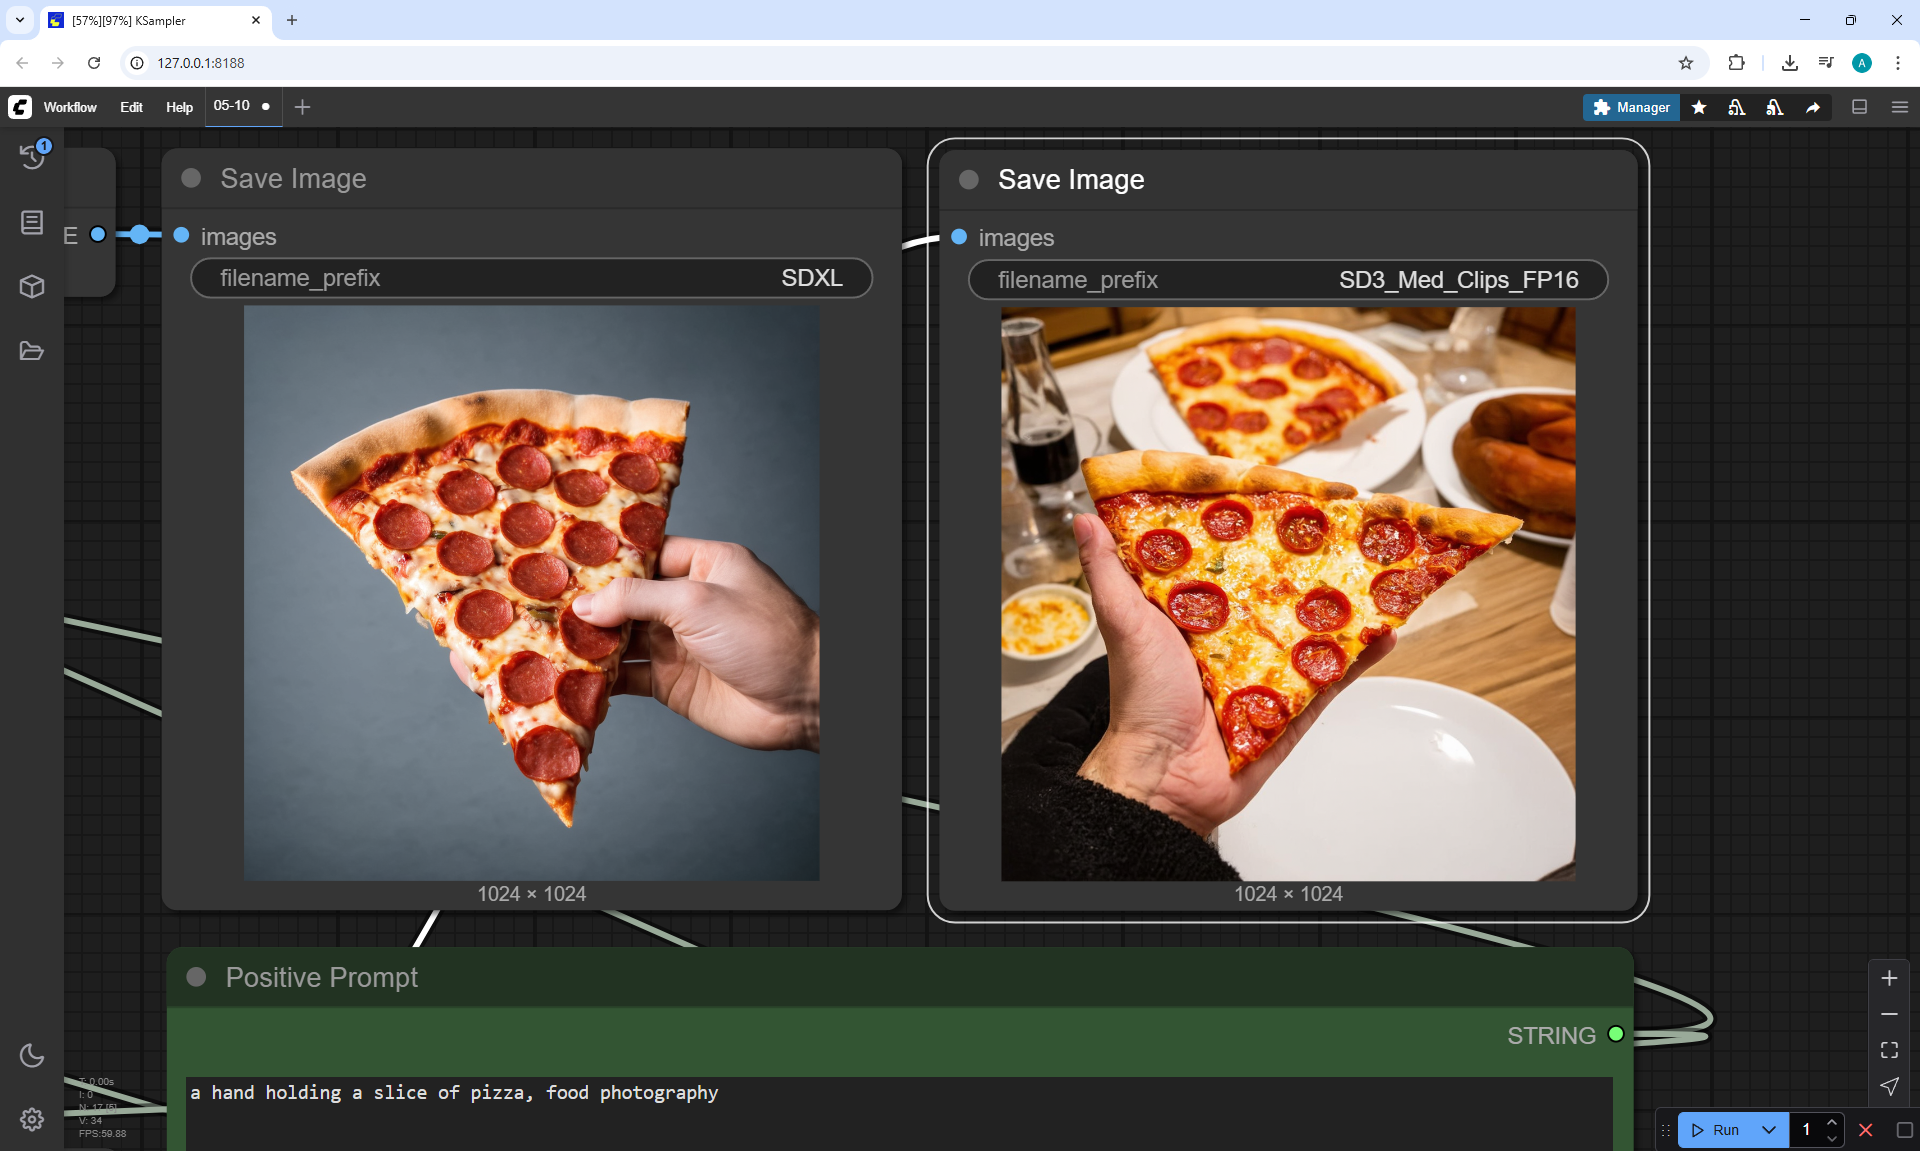Expand the Run button dropdown arrow

click(1769, 1130)
